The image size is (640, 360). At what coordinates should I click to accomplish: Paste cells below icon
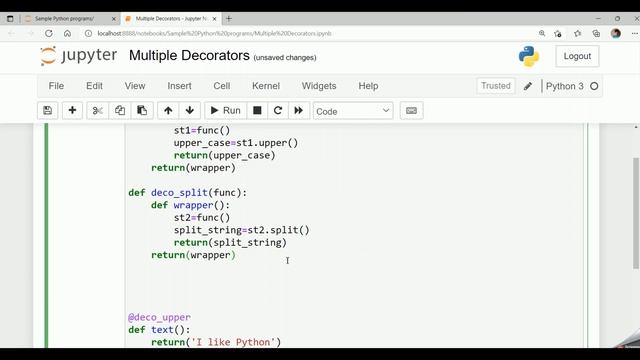coord(142,111)
